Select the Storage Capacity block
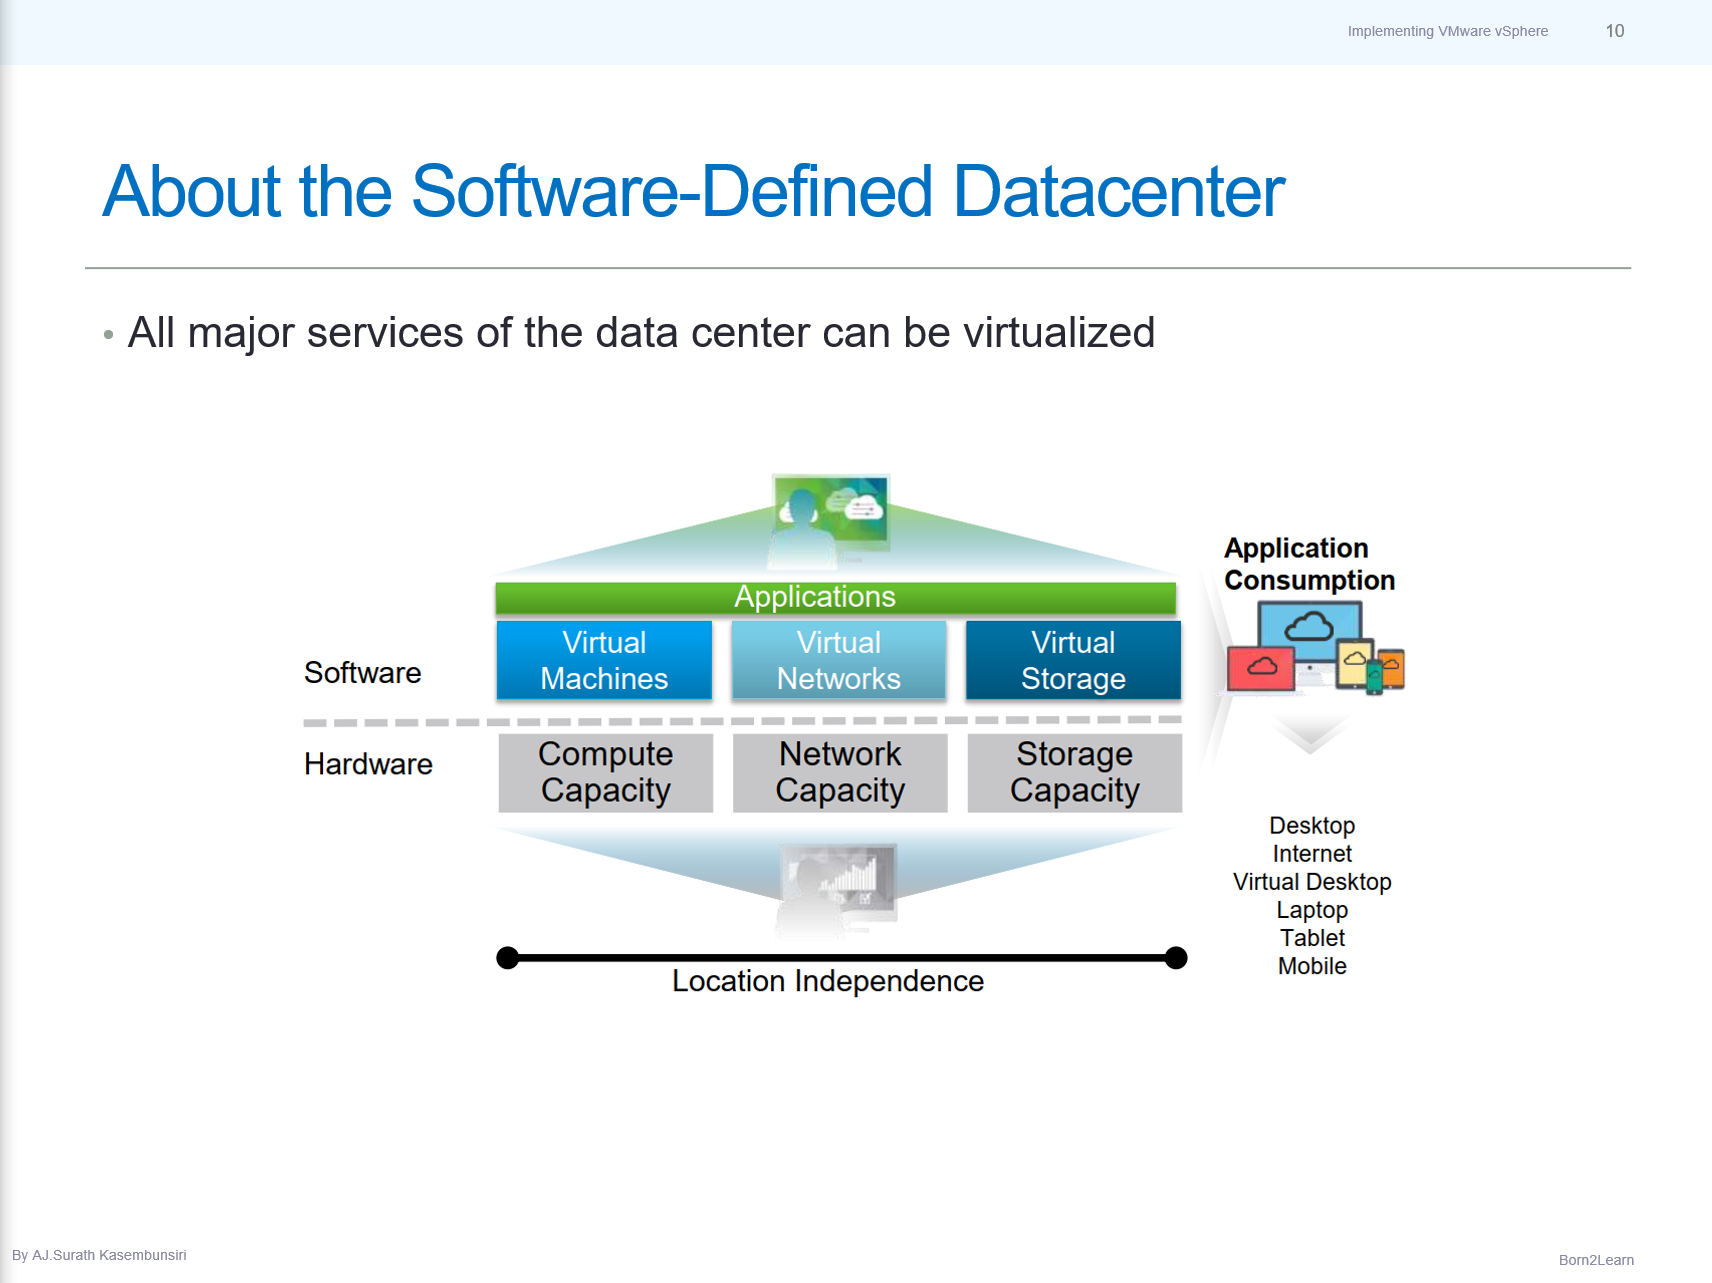This screenshot has width=1712, height=1283. 1073,771
